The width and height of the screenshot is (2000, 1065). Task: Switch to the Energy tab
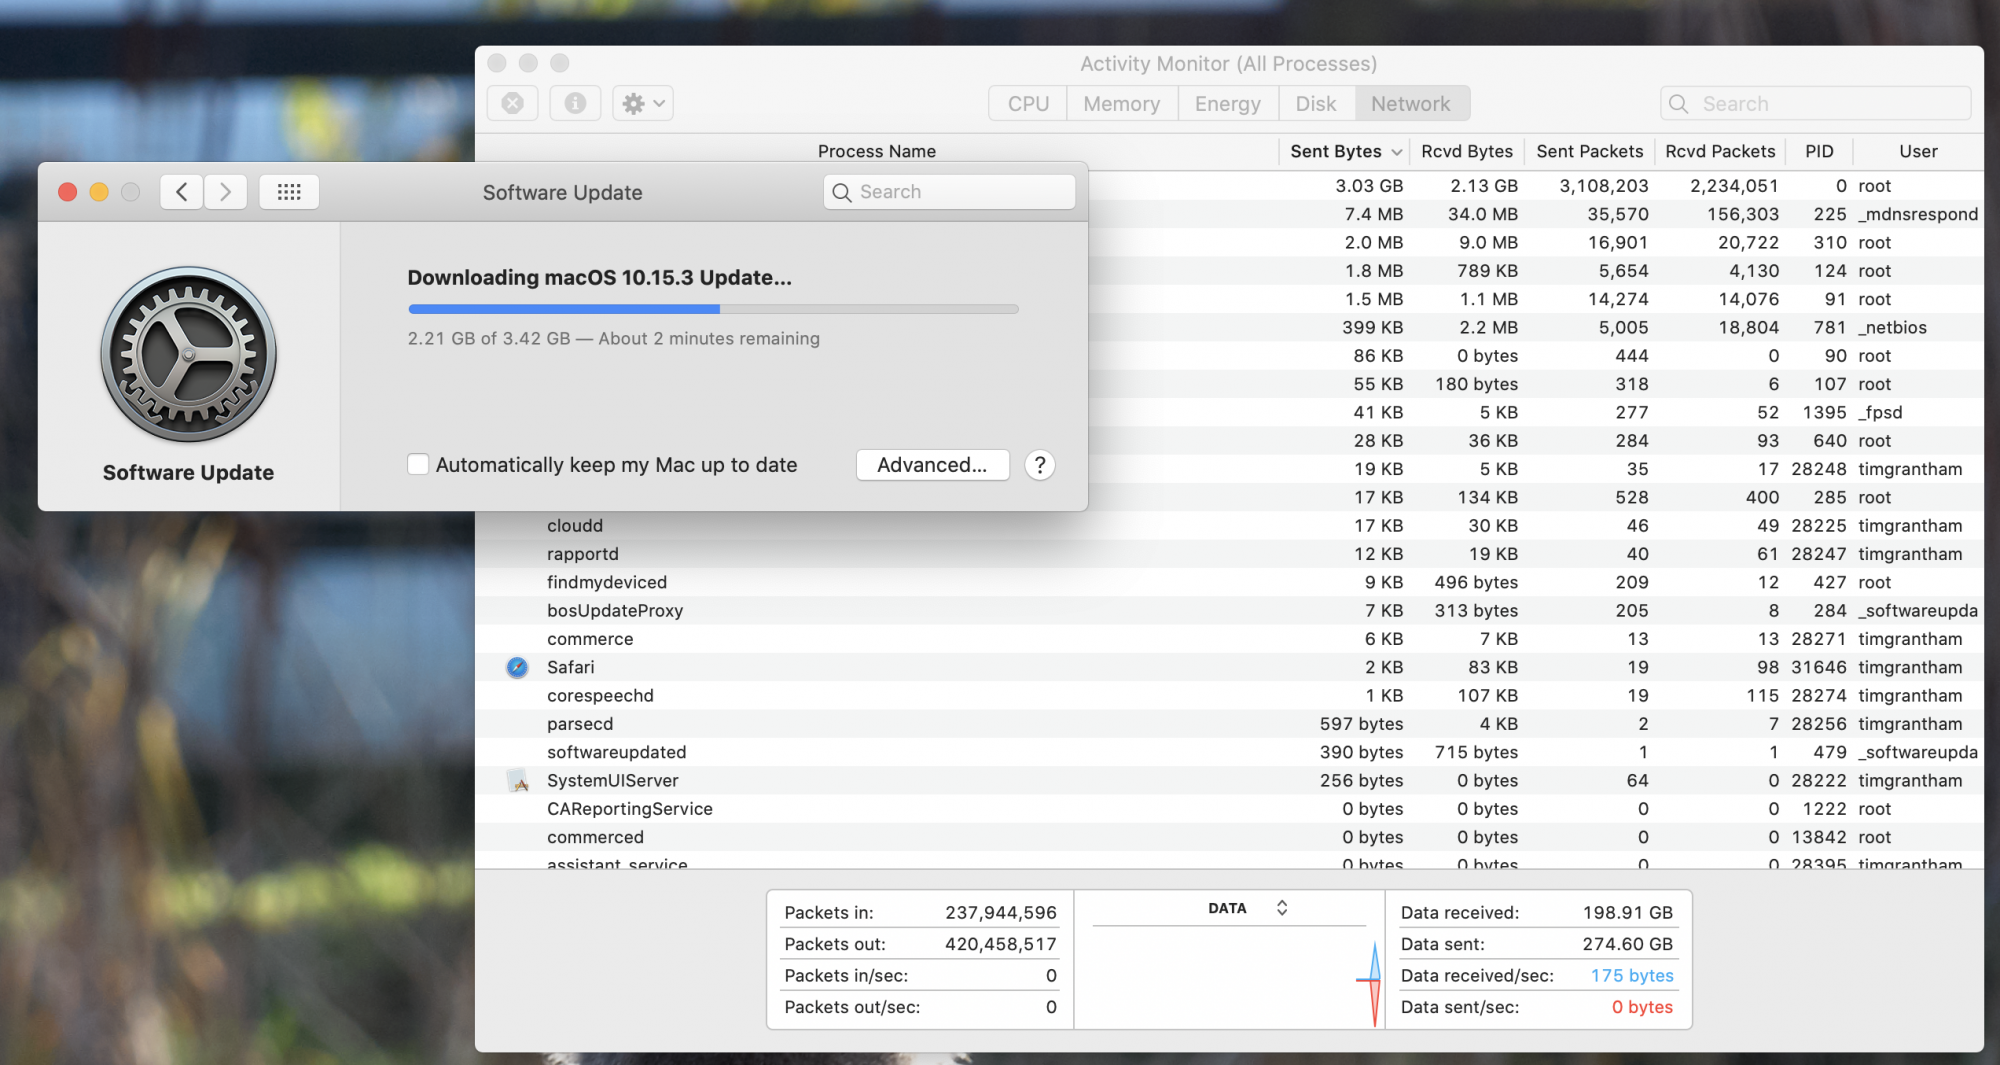(x=1228, y=104)
